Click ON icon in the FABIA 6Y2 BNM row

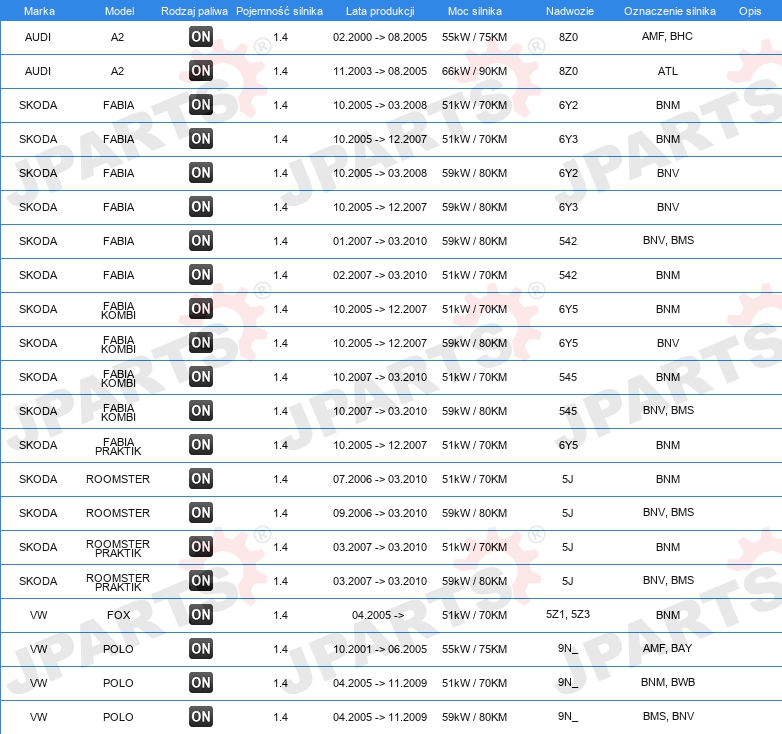(201, 104)
